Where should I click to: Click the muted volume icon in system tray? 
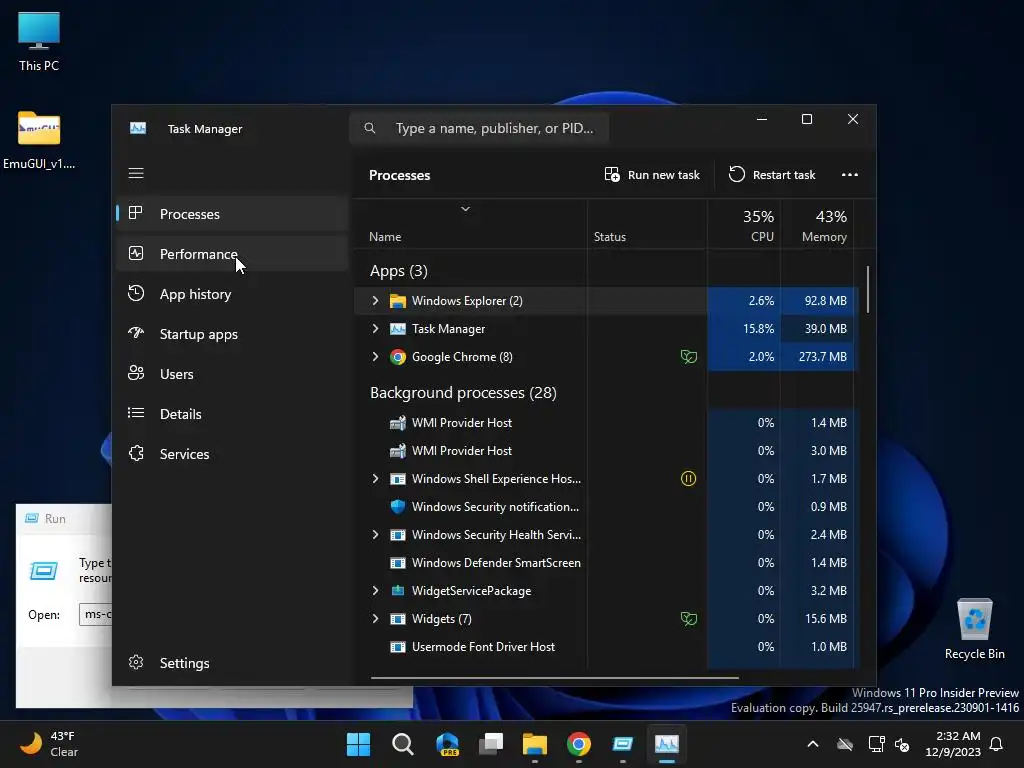coord(903,744)
